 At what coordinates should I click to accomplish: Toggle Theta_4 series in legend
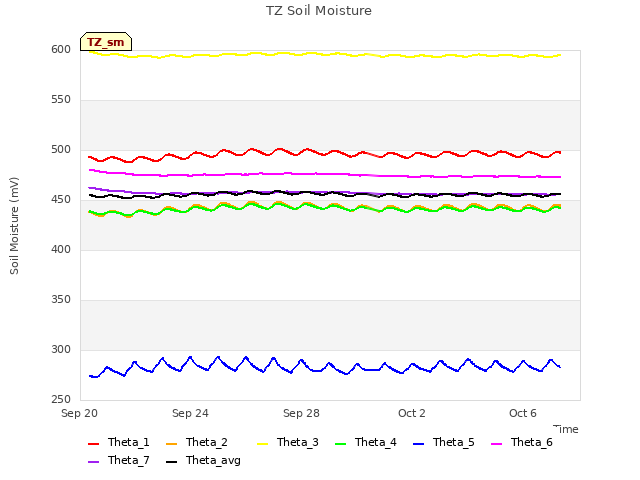coord(366,442)
